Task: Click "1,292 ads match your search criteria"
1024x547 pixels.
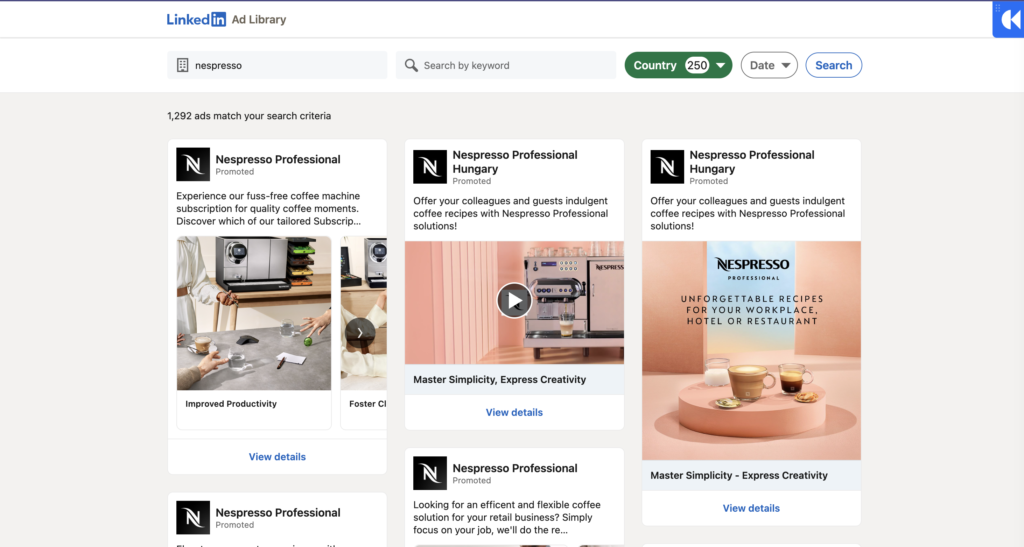Action: (249, 116)
